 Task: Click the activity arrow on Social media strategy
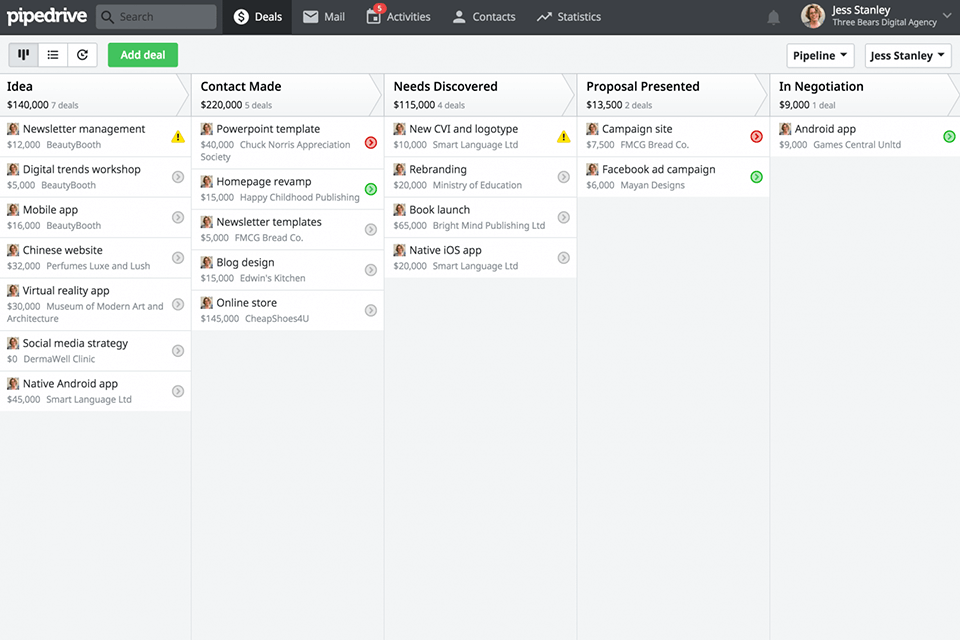(x=178, y=351)
